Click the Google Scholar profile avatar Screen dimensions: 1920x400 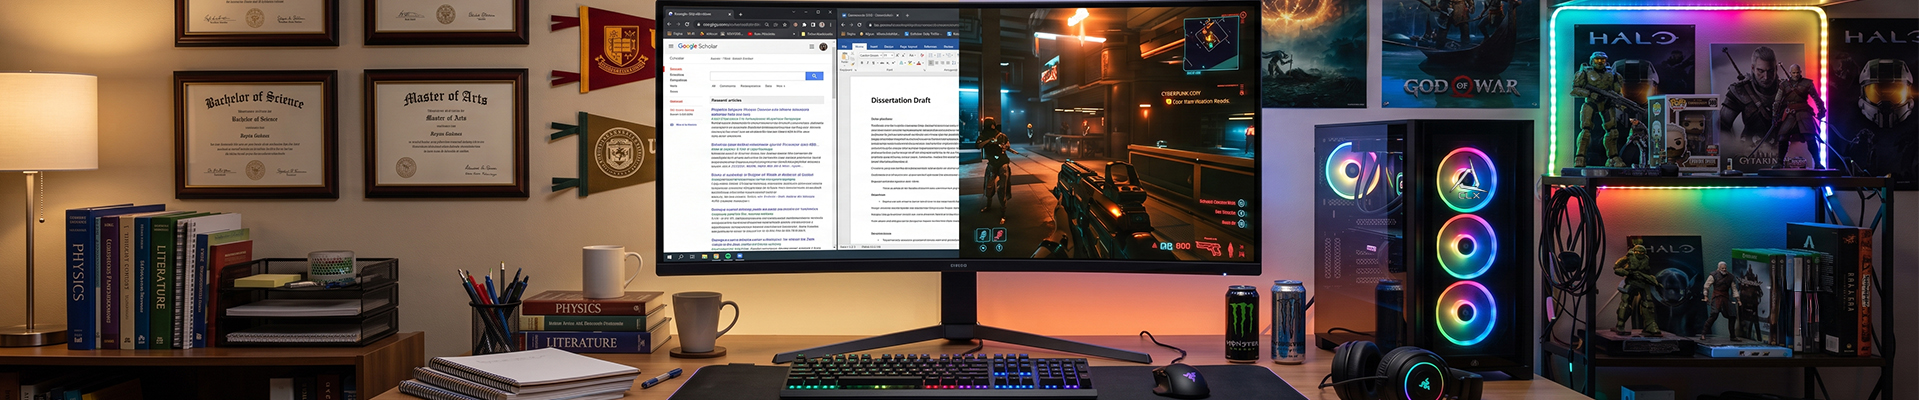click(x=823, y=46)
